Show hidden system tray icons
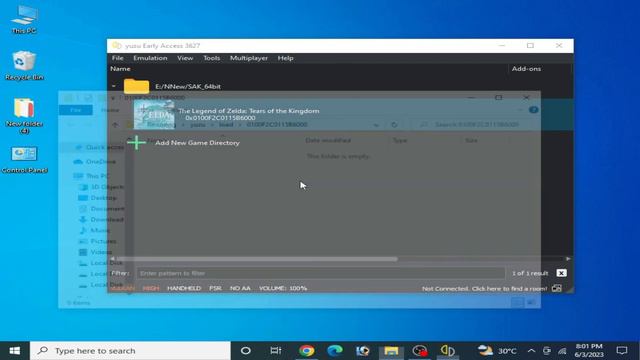This screenshot has width=640, height=360. [x=531, y=351]
